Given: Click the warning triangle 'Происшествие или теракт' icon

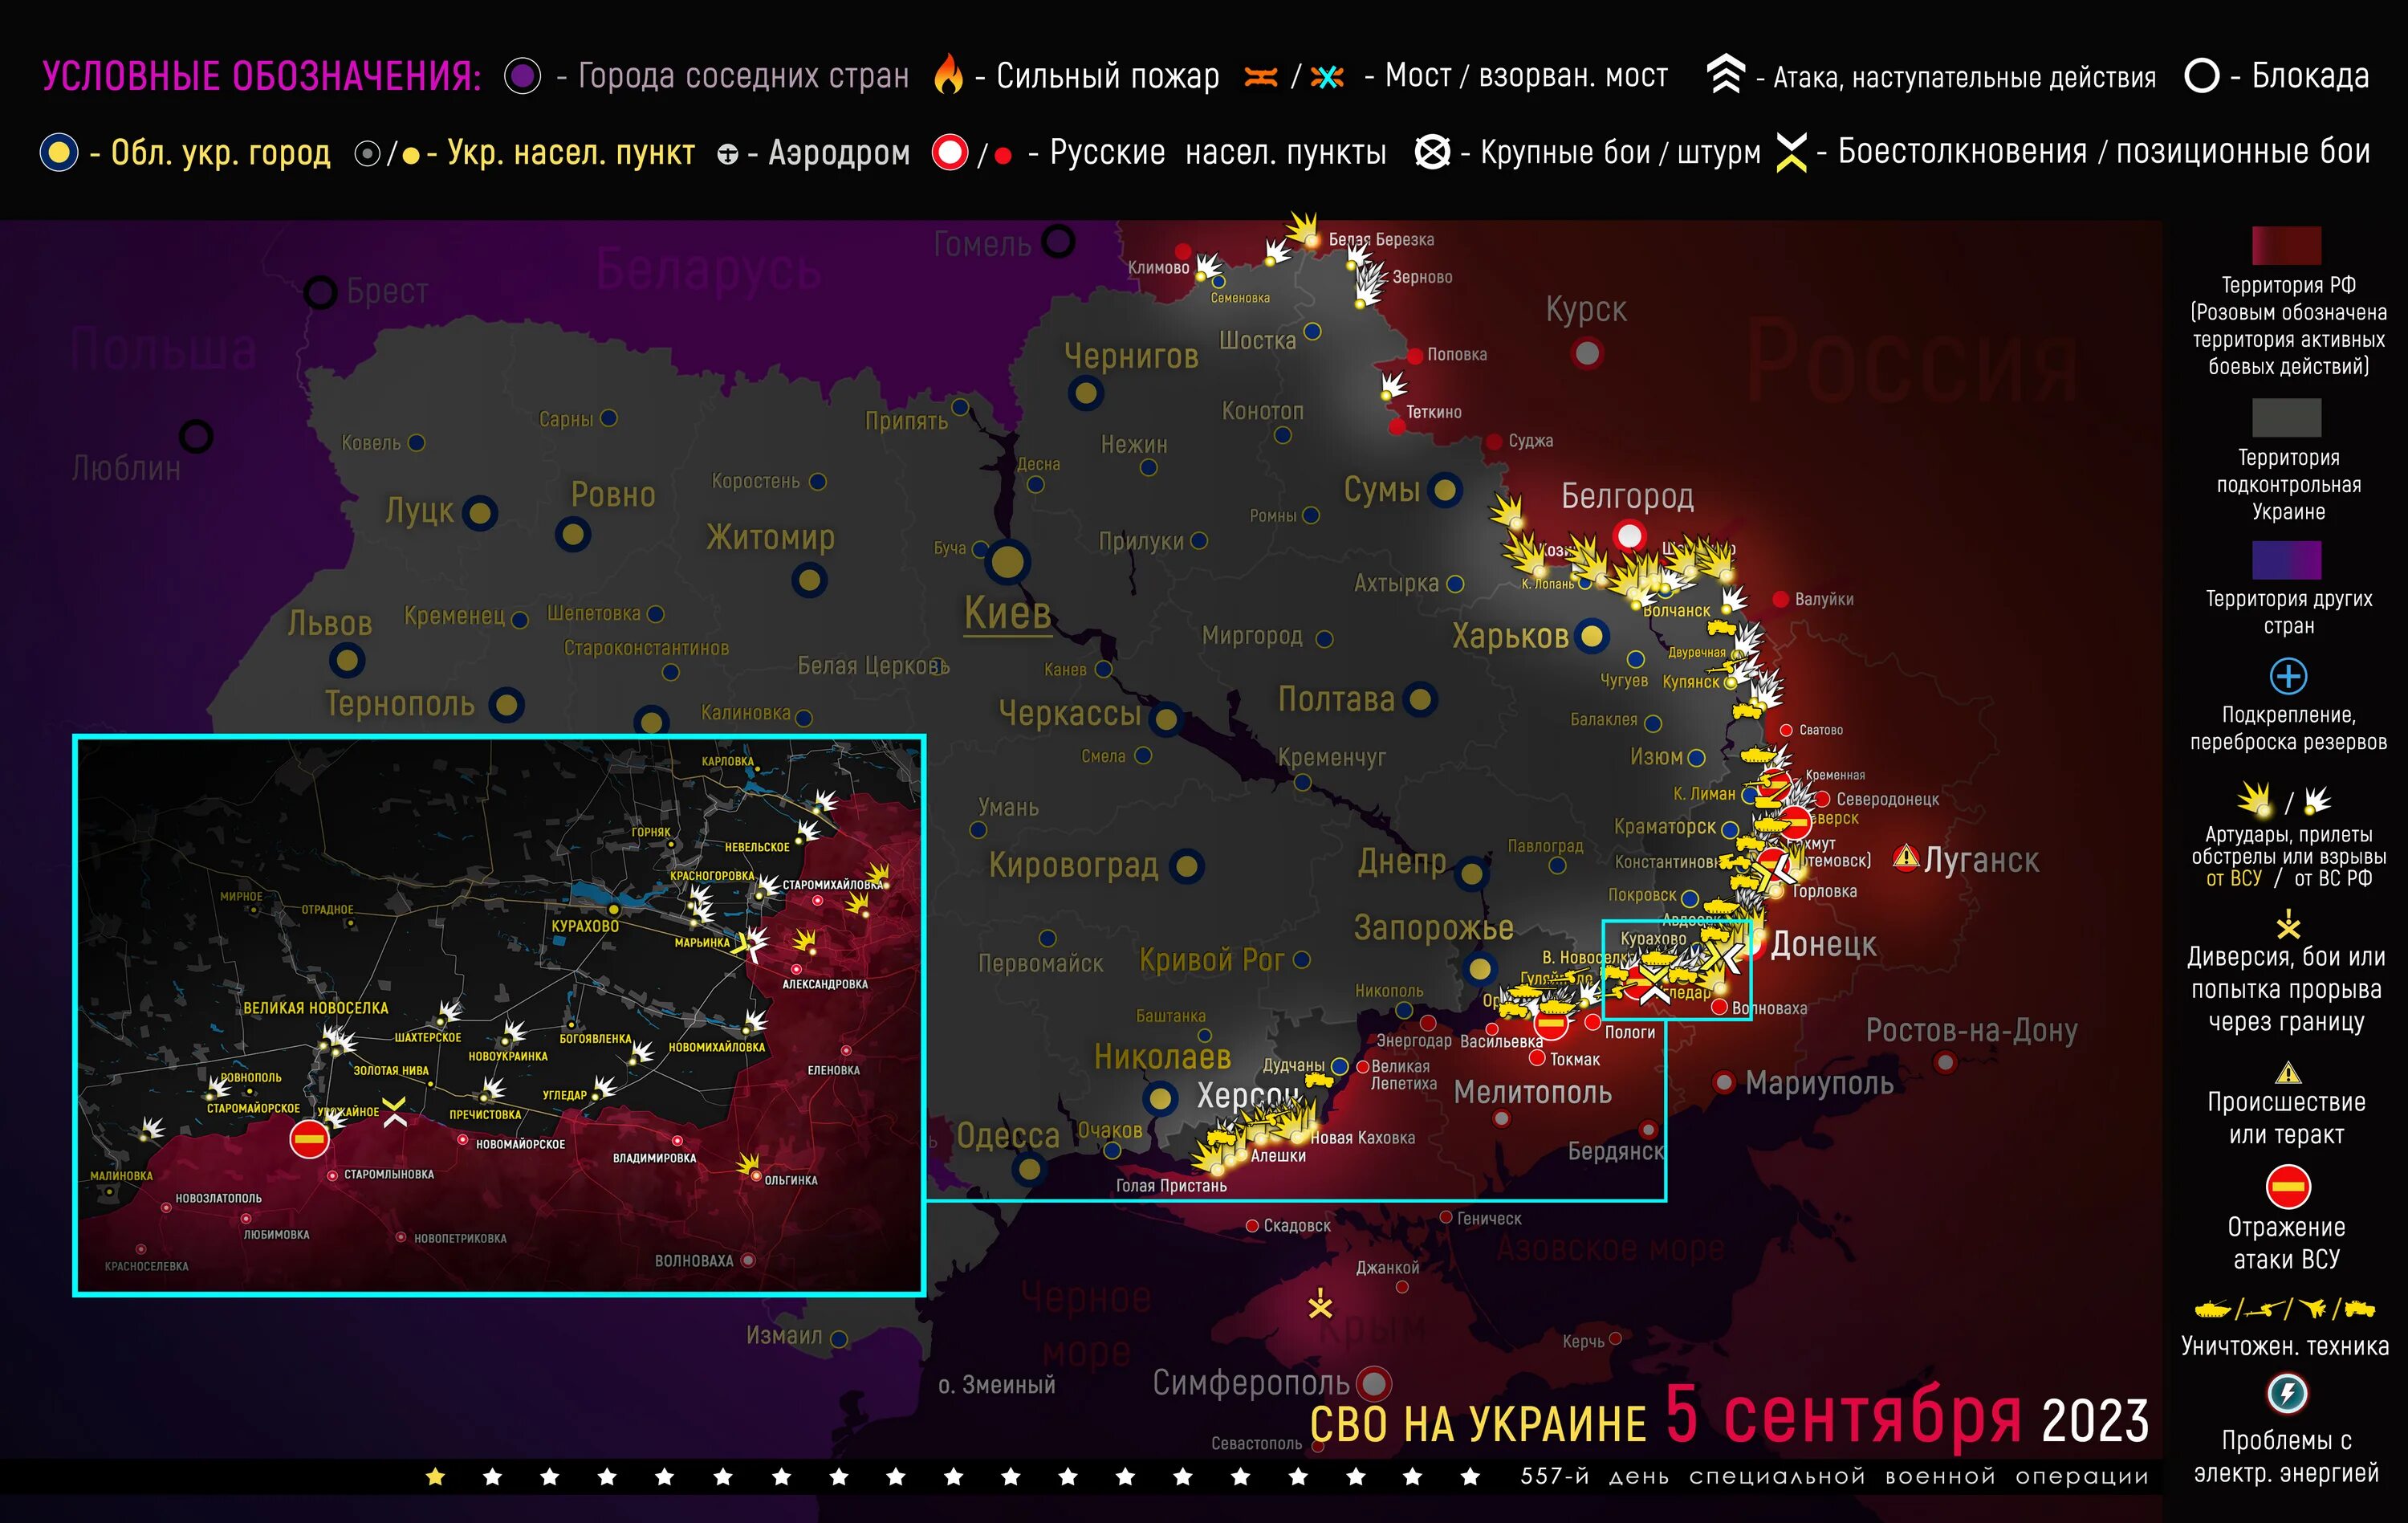Looking at the screenshot, I should click(2287, 1074).
